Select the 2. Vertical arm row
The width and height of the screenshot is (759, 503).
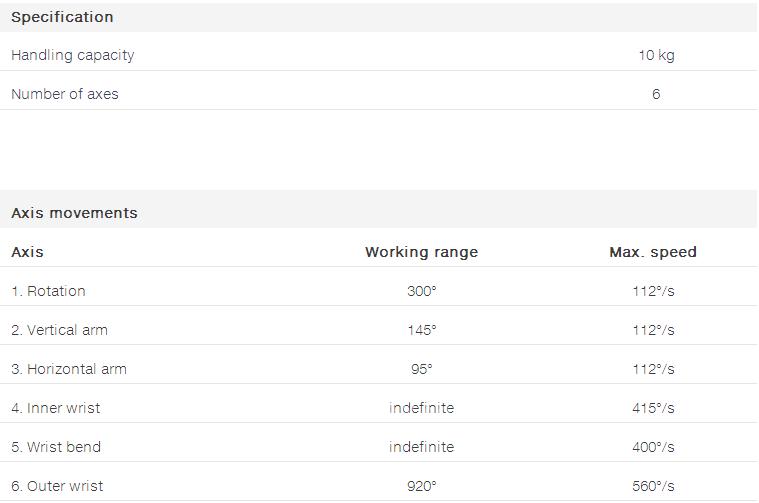coord(59,330)
